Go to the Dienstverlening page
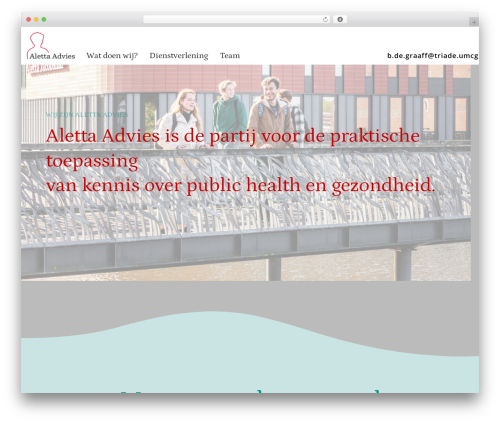 point(179,56)
